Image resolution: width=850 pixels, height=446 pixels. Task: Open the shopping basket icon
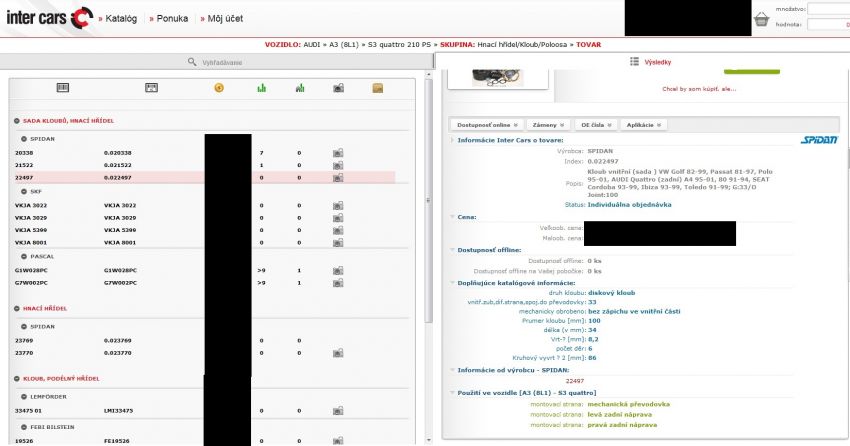(761, 20)
